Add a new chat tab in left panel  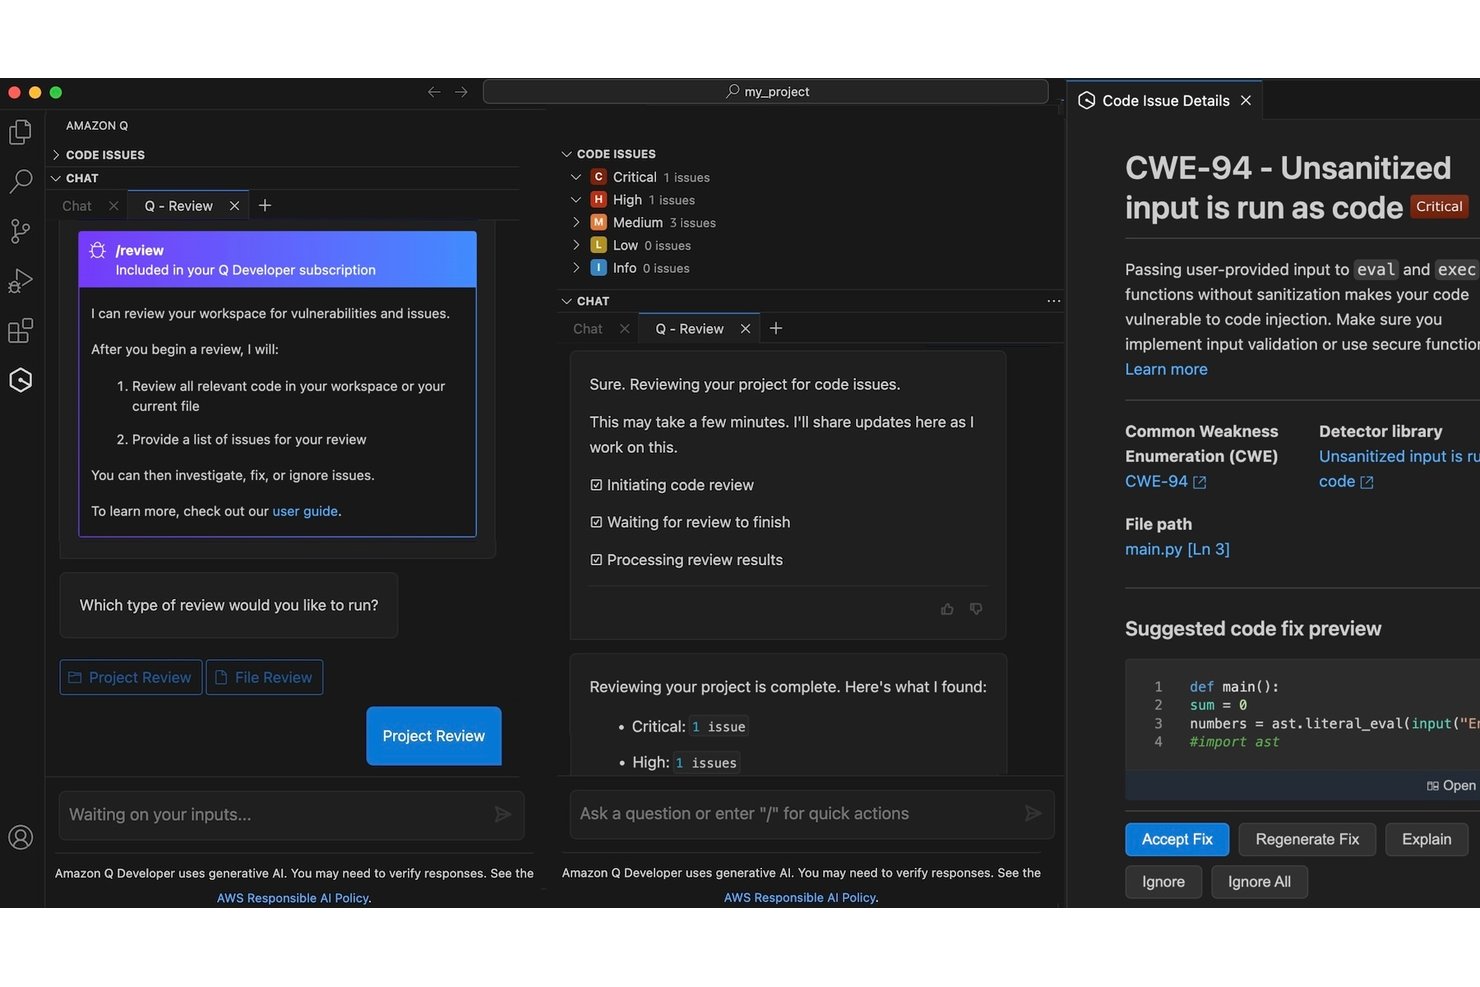point(265,205)
